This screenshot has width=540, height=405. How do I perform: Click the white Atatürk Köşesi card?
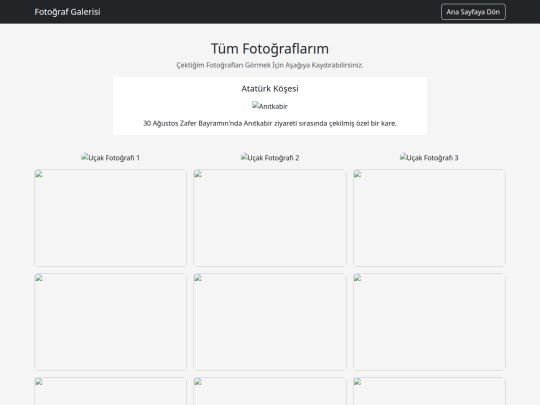(x=270, y=106)
